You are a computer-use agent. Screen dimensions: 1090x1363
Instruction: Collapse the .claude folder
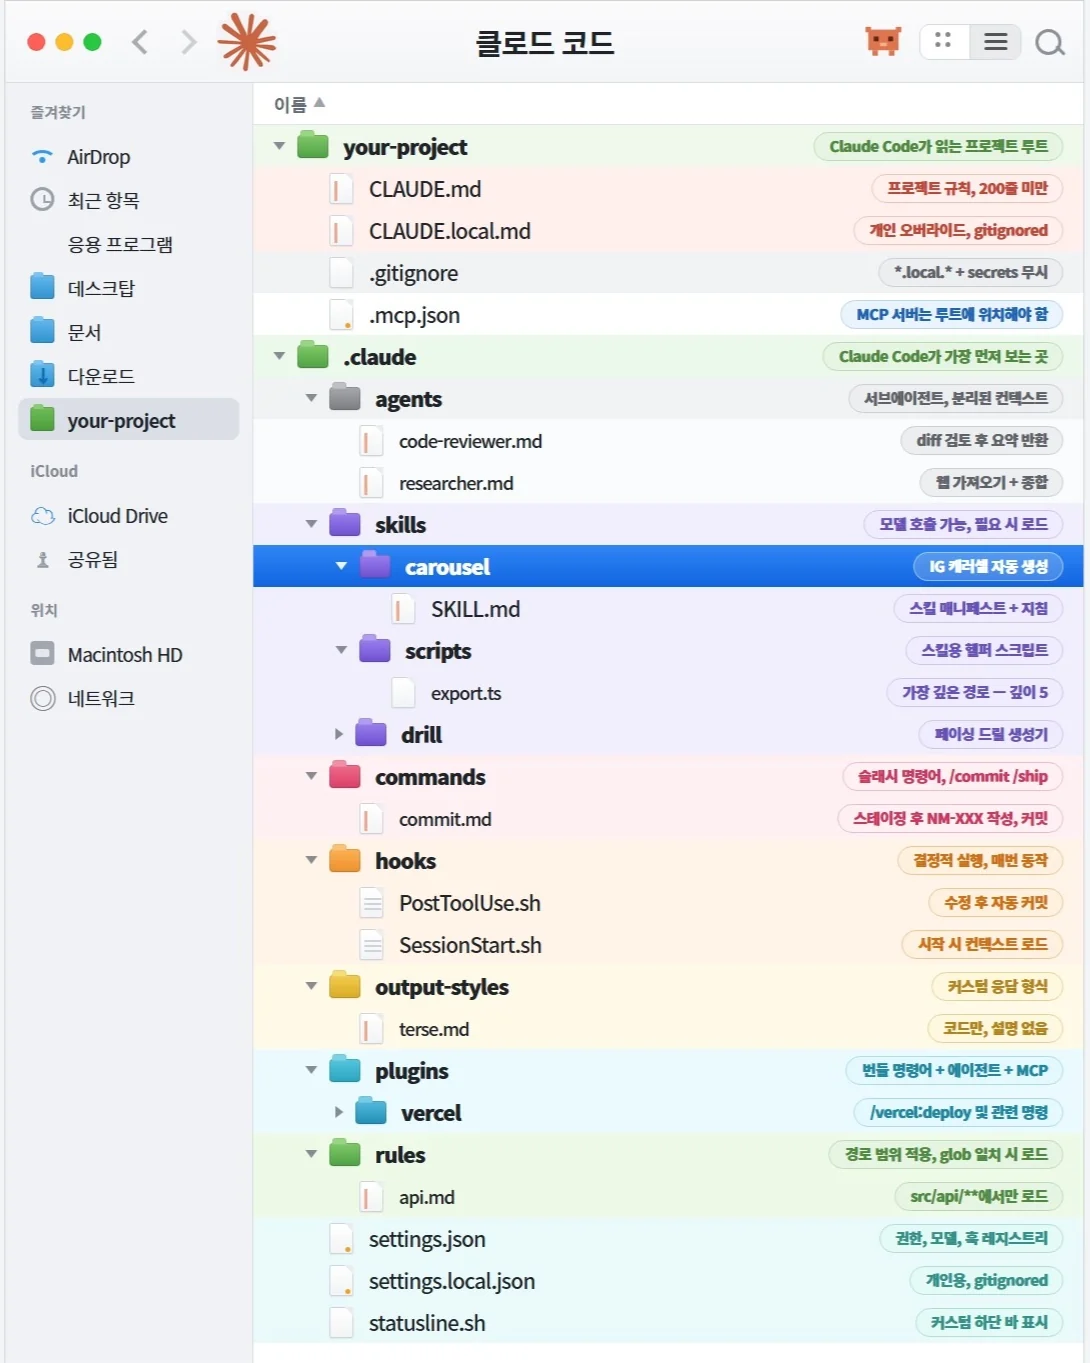tap(279, 356)
